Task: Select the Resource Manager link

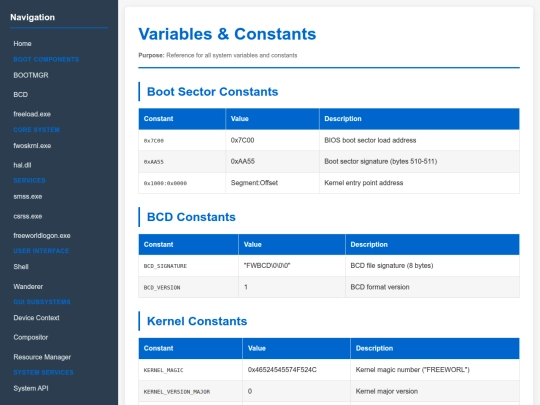Action: click(42, 357)
